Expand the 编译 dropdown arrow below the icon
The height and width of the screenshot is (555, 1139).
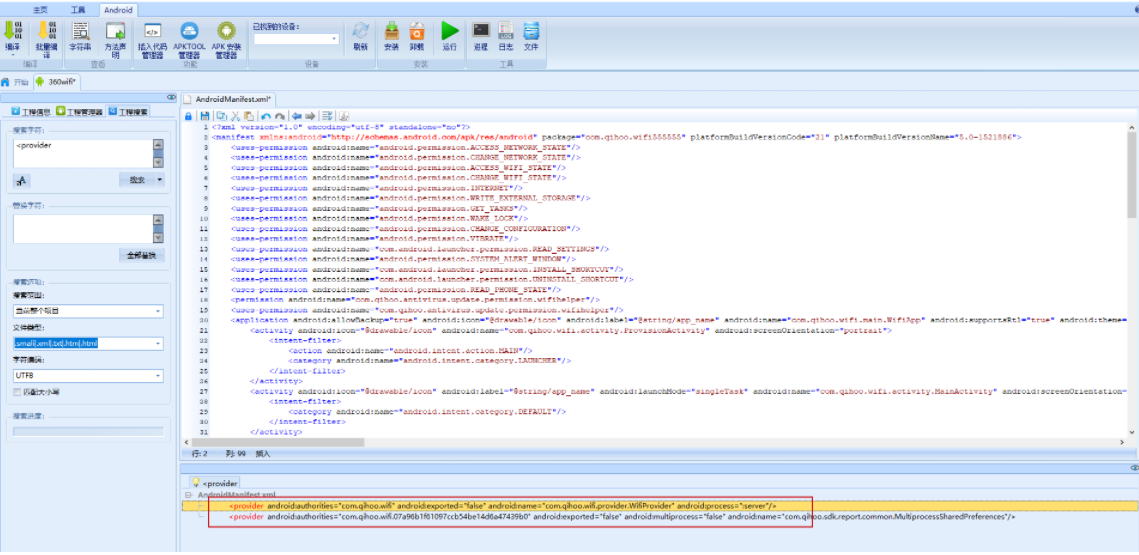tap(12, 54)
